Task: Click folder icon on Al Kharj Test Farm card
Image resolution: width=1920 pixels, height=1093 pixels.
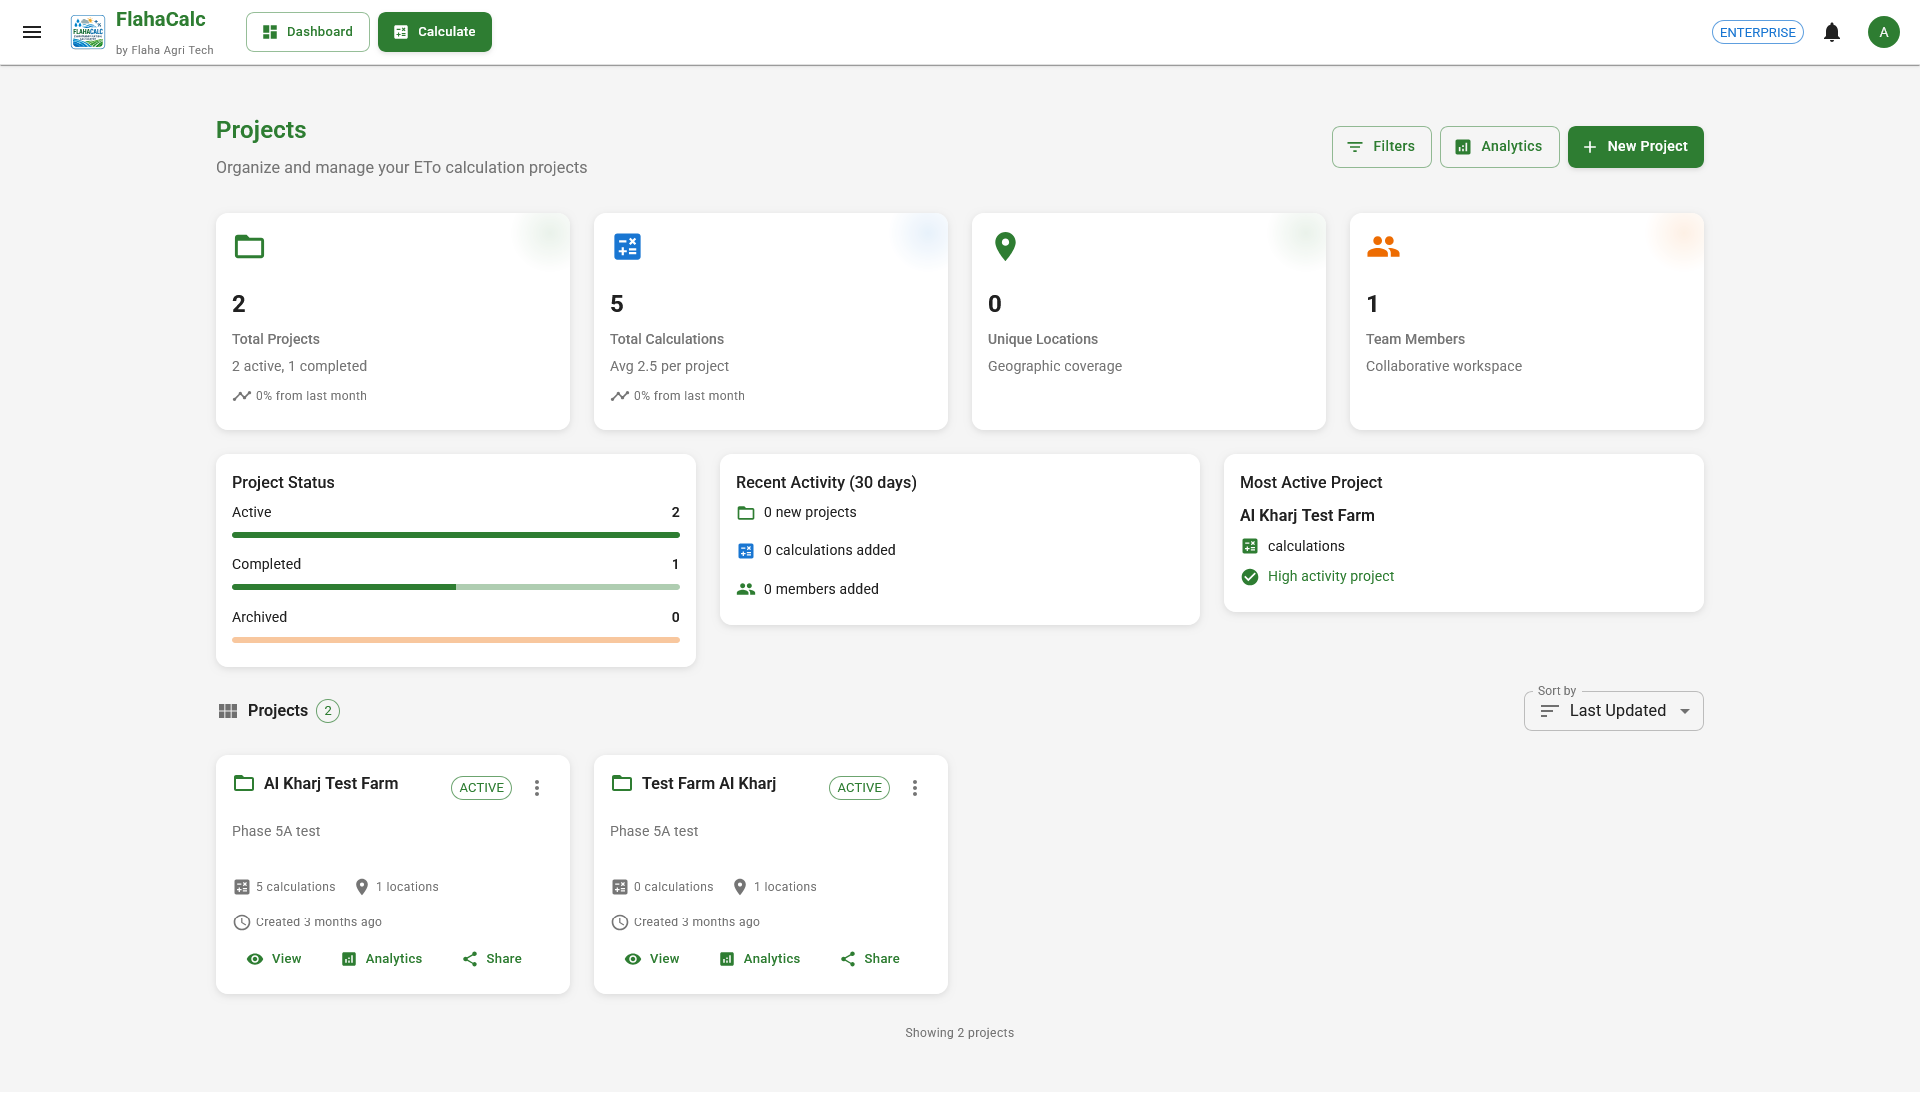Action: (244, 783)
